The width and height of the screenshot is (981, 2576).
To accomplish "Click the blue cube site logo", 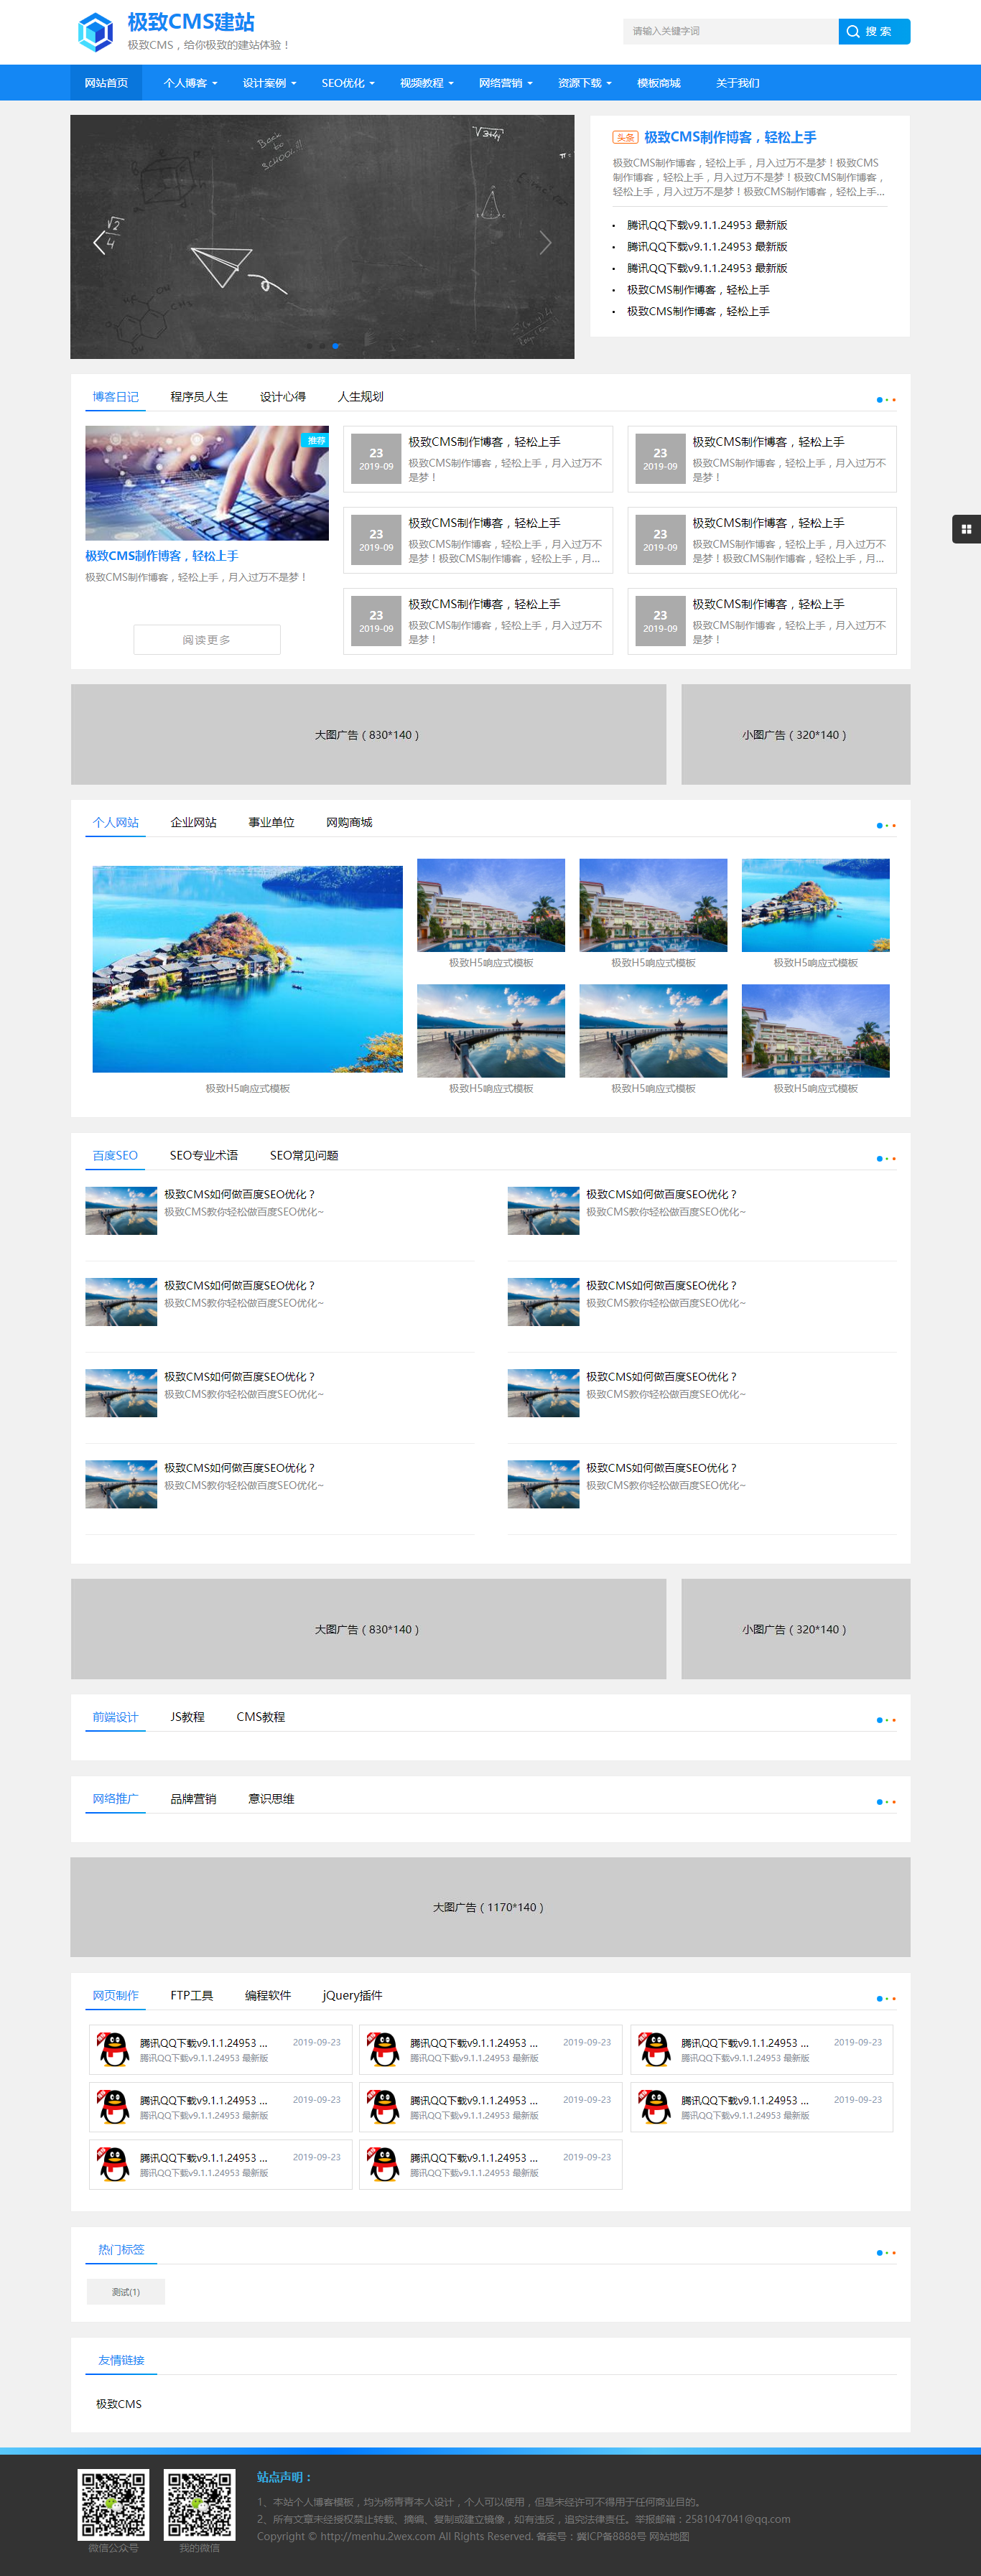I will 96,32.
